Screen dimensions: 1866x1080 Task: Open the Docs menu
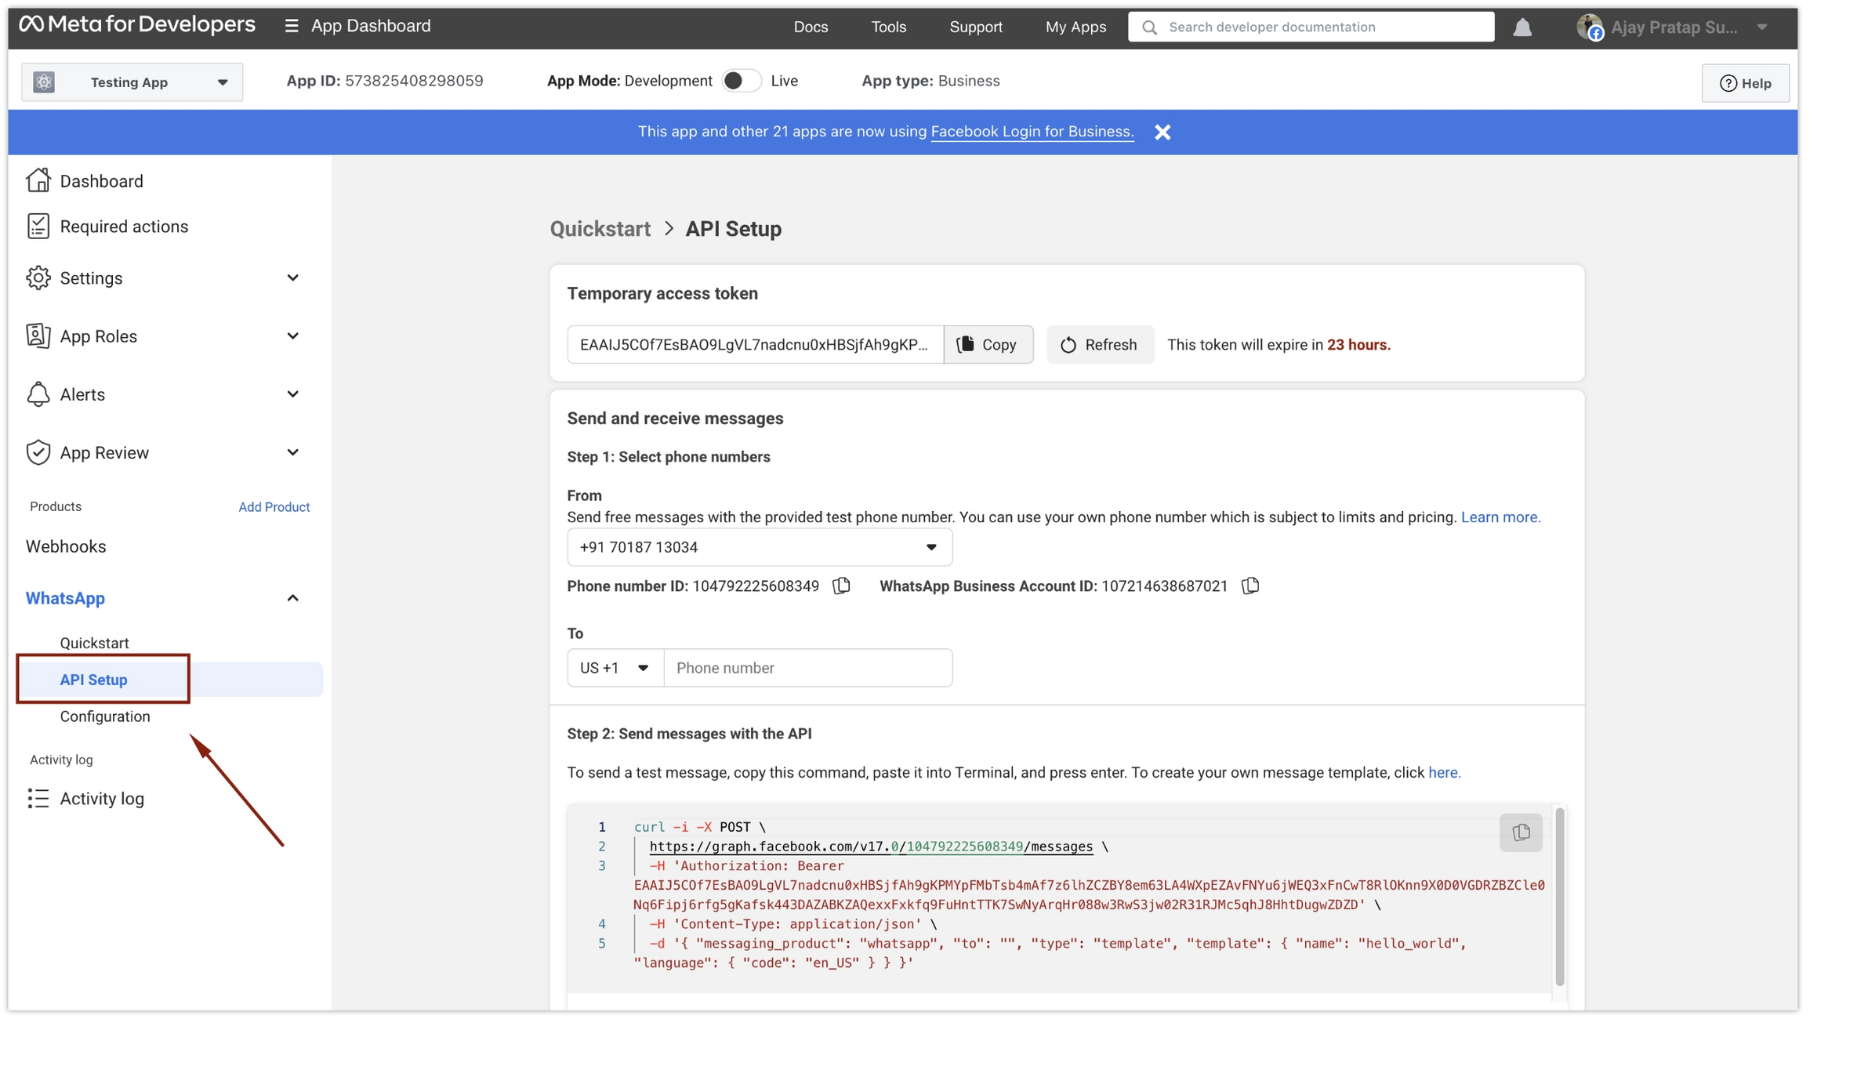click(x=811, y=27)
